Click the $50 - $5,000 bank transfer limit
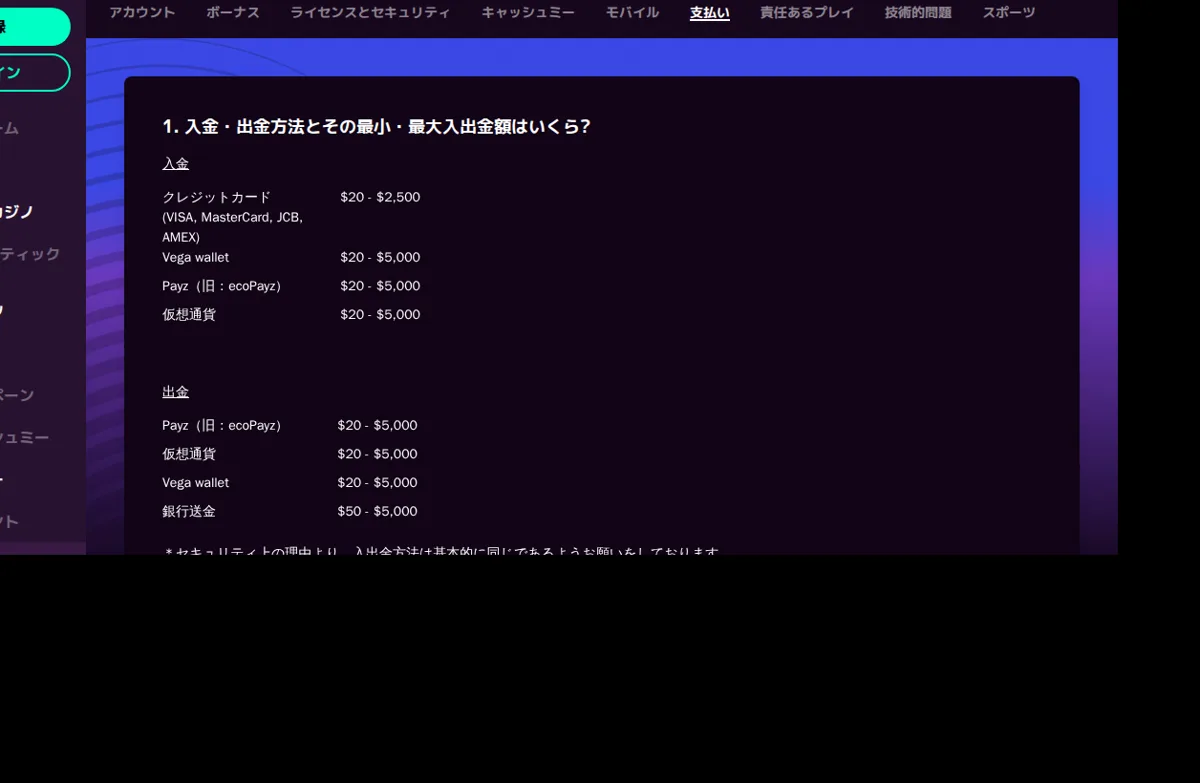This screenshot has height=783, width=1200. [x=377, y=511]
